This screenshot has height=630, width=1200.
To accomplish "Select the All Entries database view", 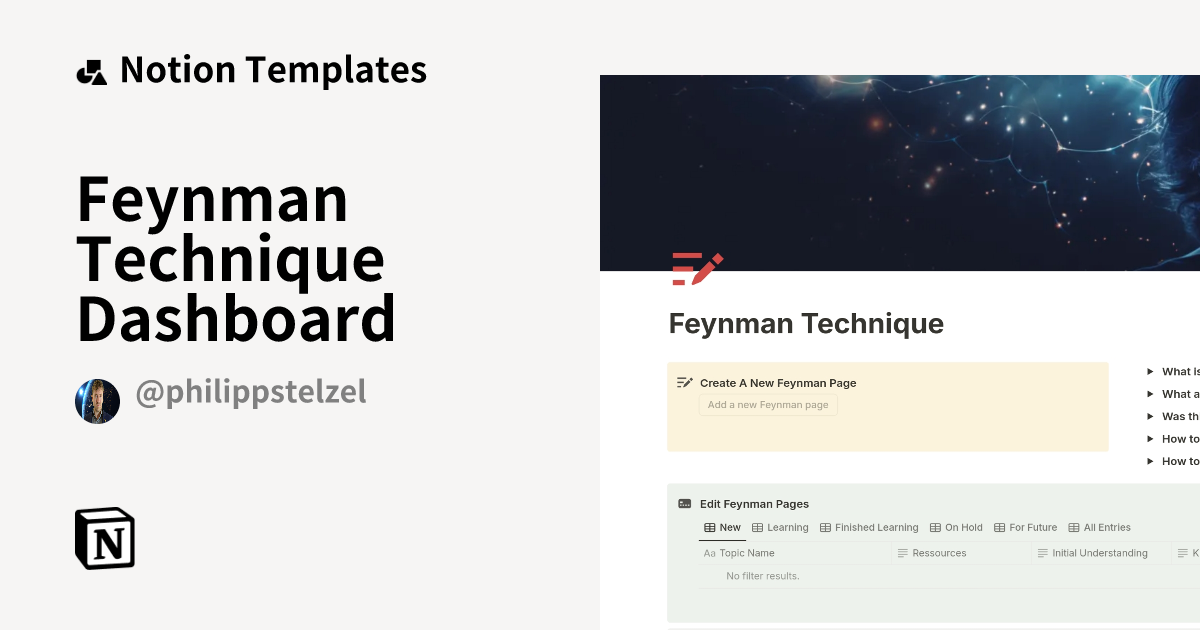I will coord(1106,527).
